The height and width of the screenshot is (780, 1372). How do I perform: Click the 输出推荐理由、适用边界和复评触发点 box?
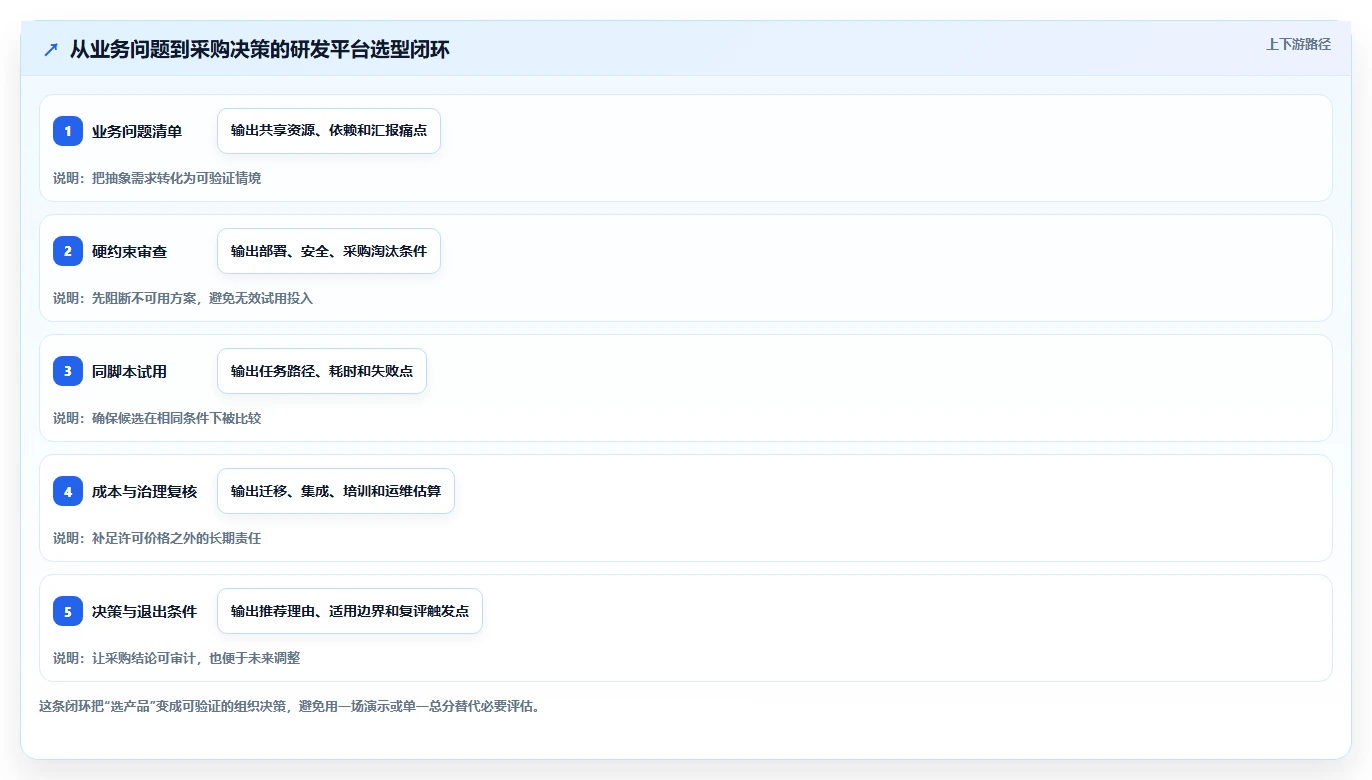click(x=350, y=611)
